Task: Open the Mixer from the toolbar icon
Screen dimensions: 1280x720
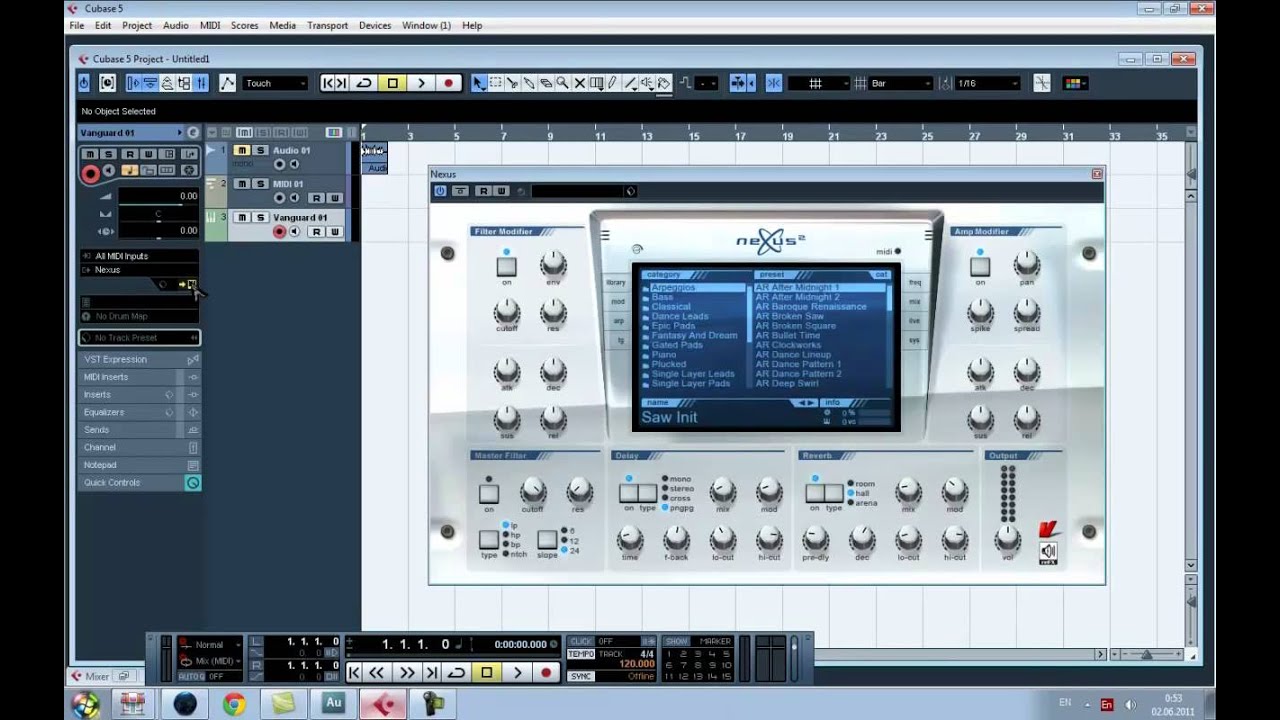Action: click(x=200, y=83)
